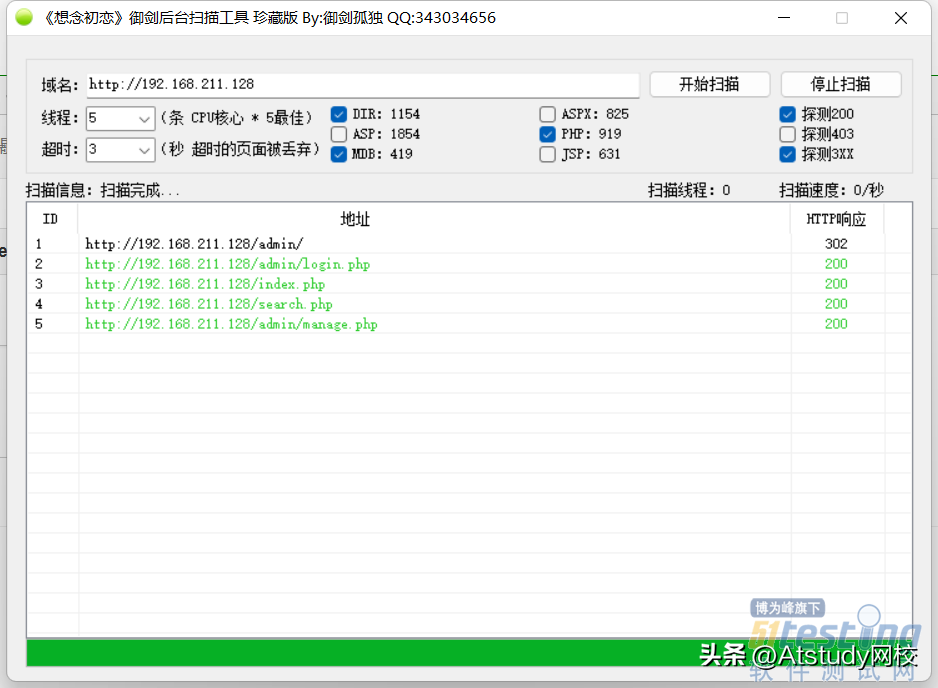Click the green app icon in title bar
The height and width of the screenshot is (688, 938).
tap(24, 18)
